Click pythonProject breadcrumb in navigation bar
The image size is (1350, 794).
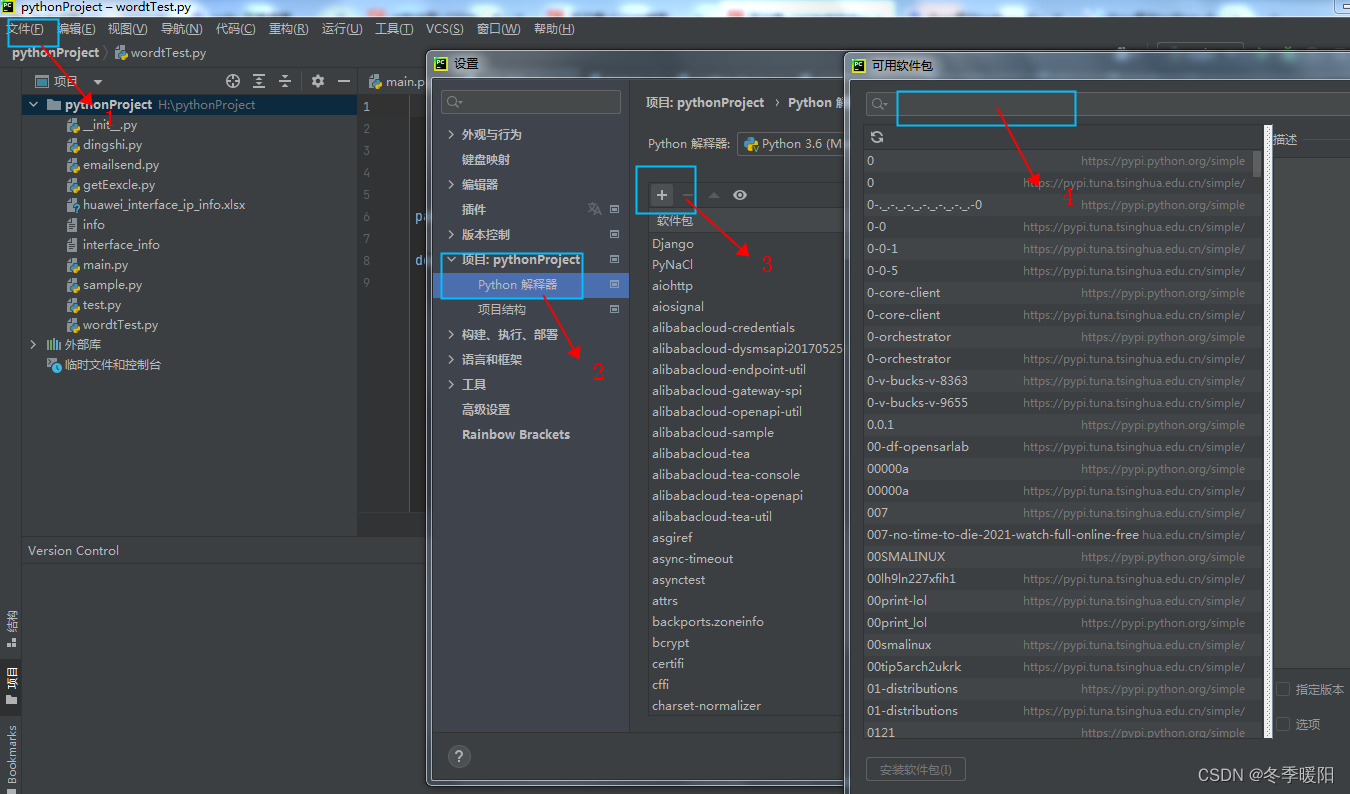point(55,52)
